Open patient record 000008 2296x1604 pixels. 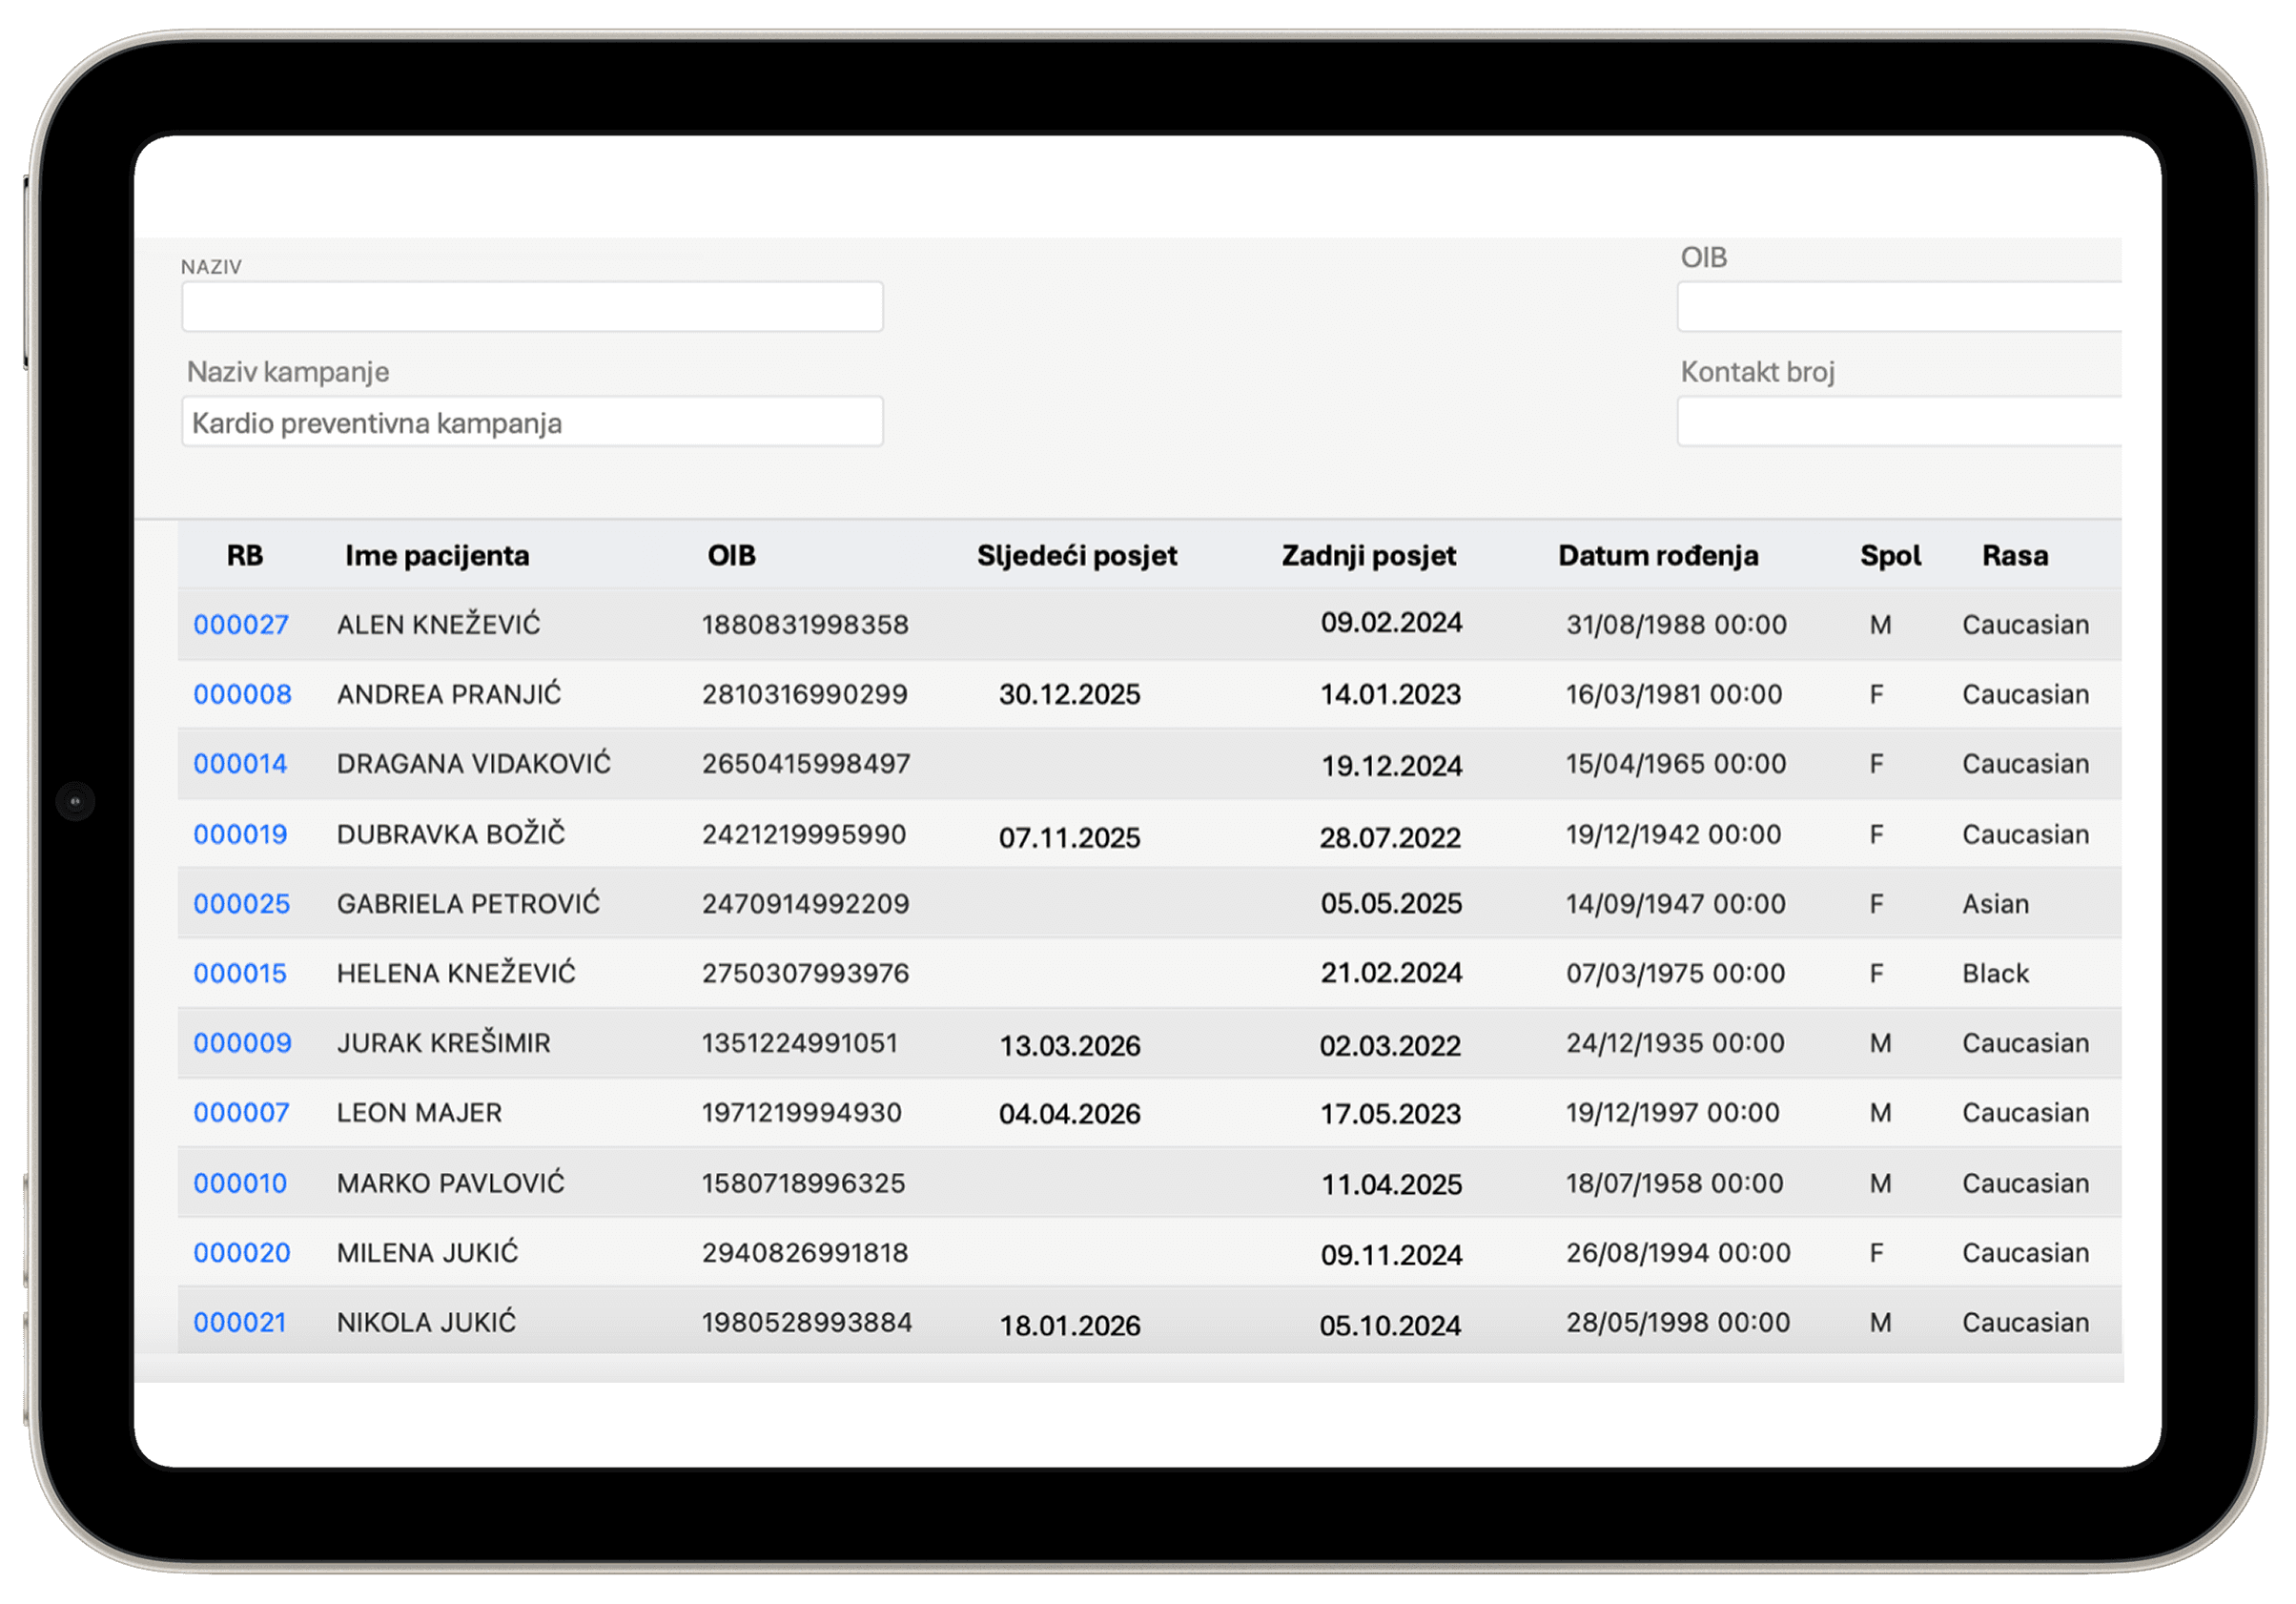click(x=242, y=694)
